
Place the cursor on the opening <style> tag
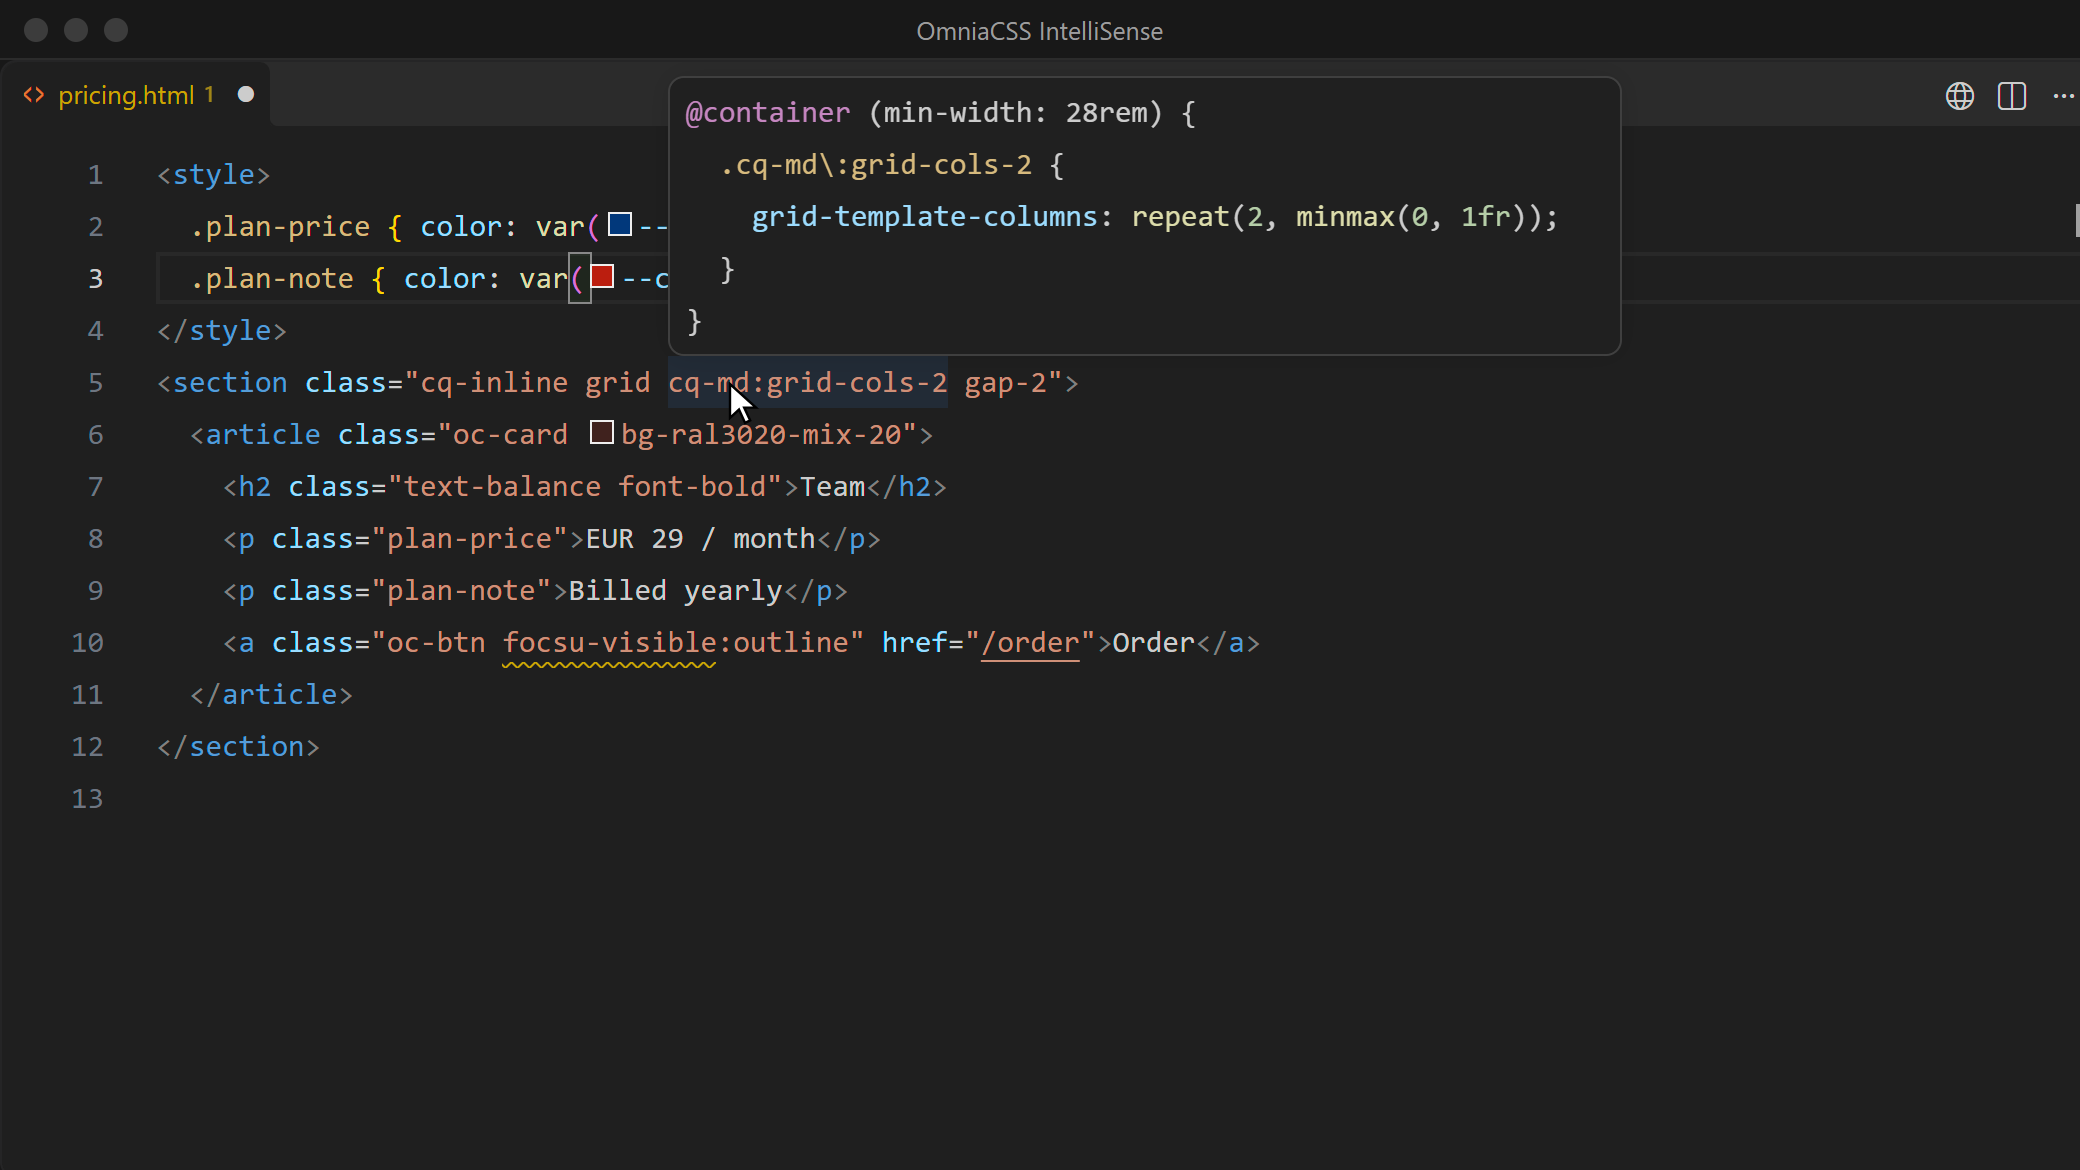pos(213,175)
